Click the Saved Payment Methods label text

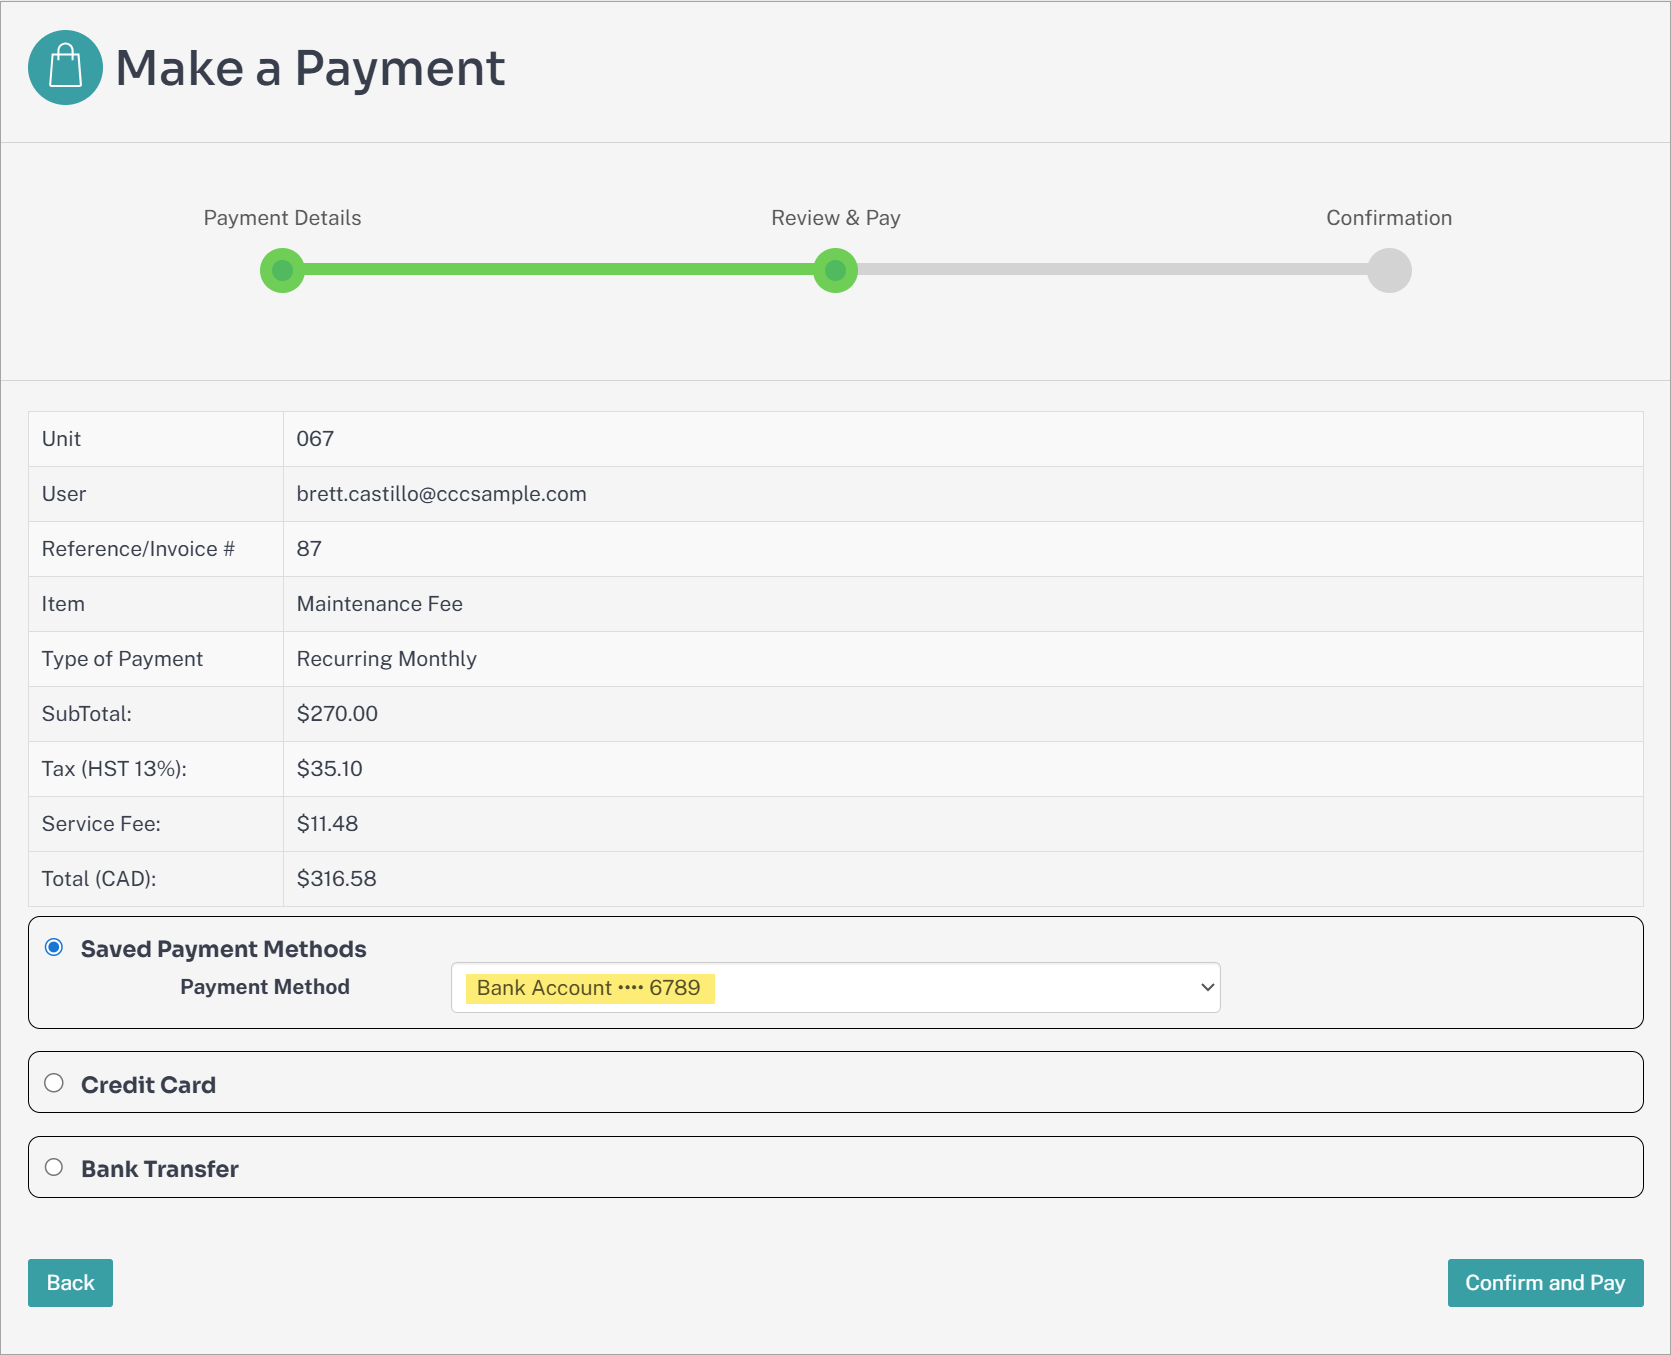point(224,949)
